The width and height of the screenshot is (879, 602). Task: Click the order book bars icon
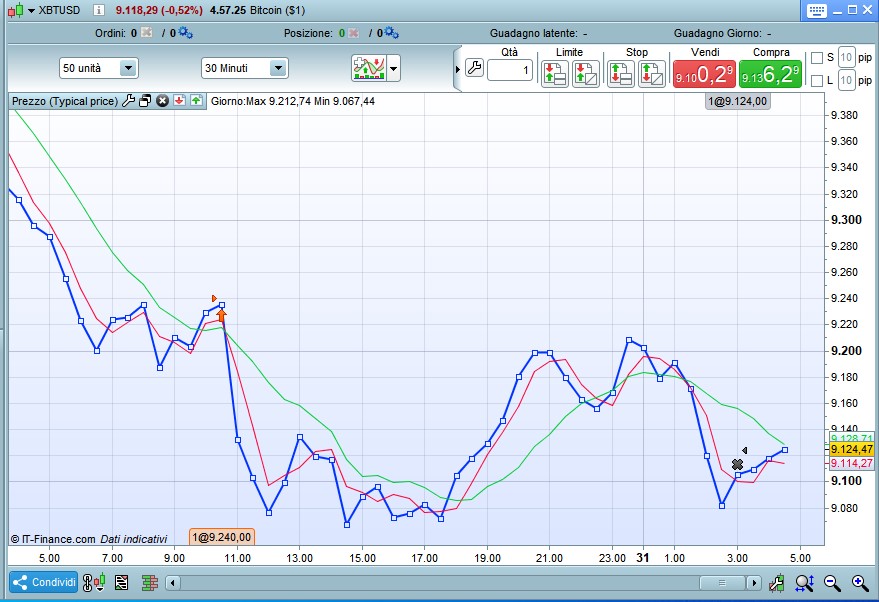click(149, 583)
